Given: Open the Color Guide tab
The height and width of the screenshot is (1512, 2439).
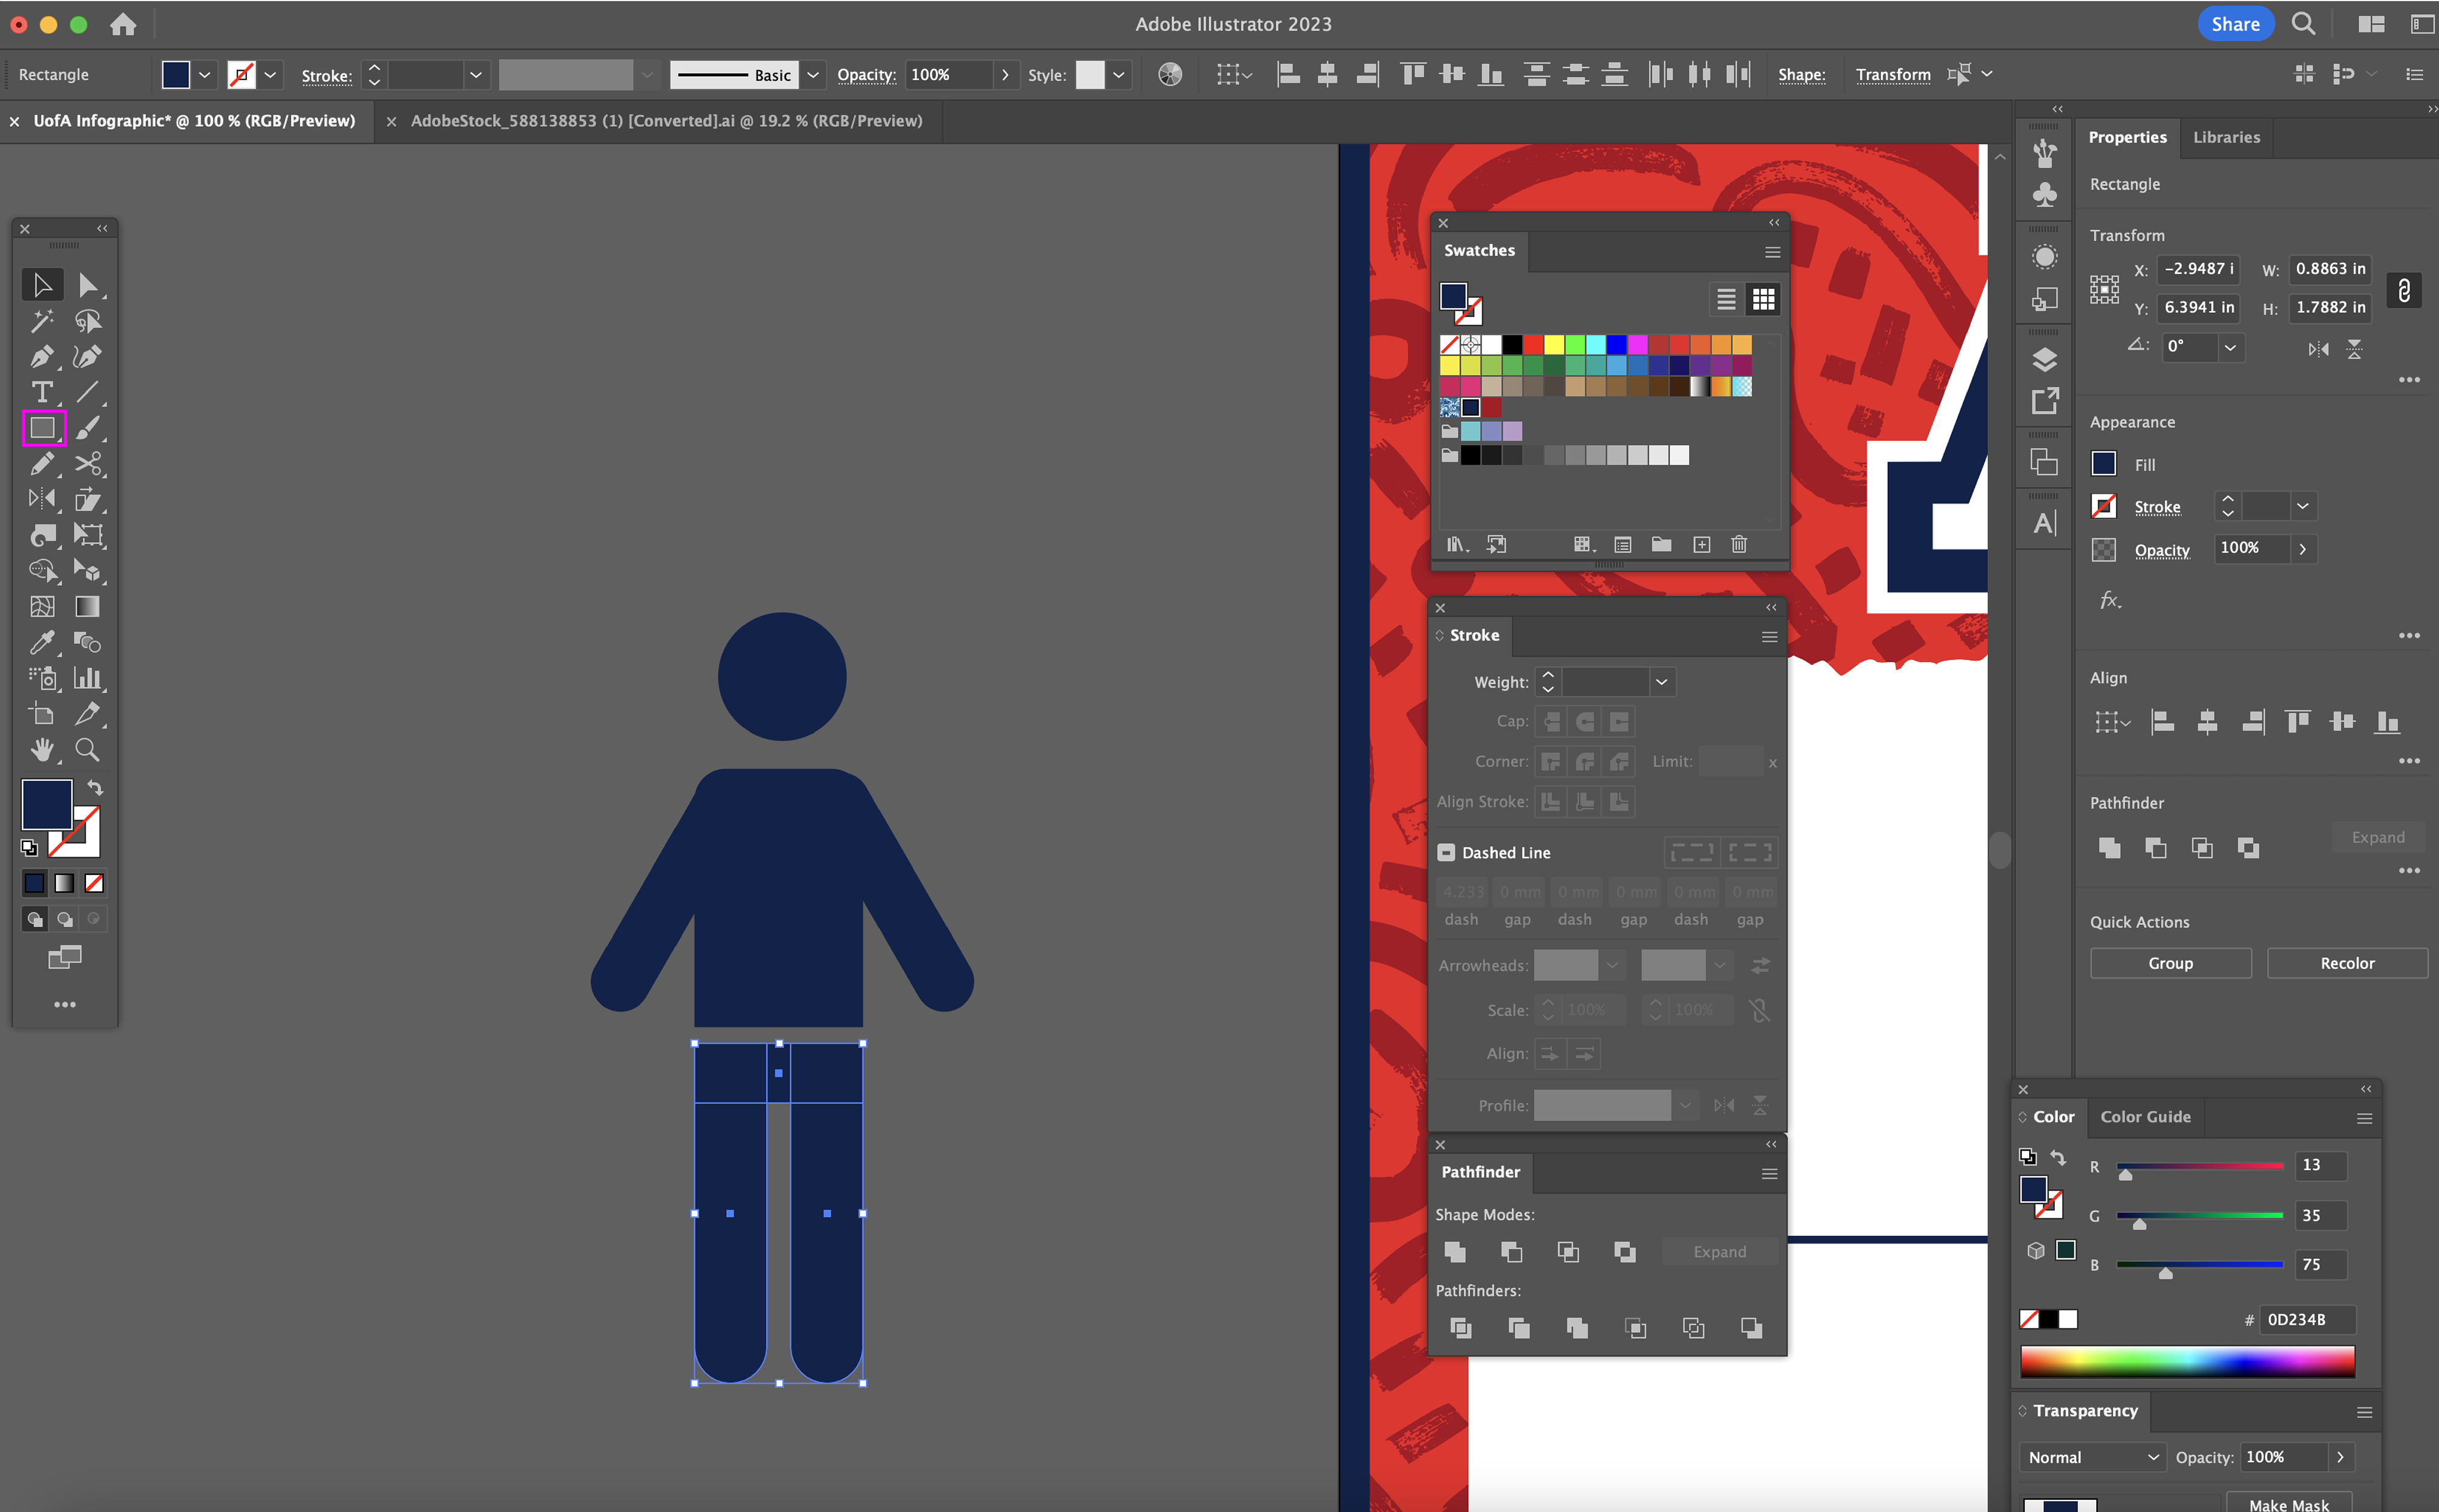Looking at the screenshot, I should pos(2145,1117).
